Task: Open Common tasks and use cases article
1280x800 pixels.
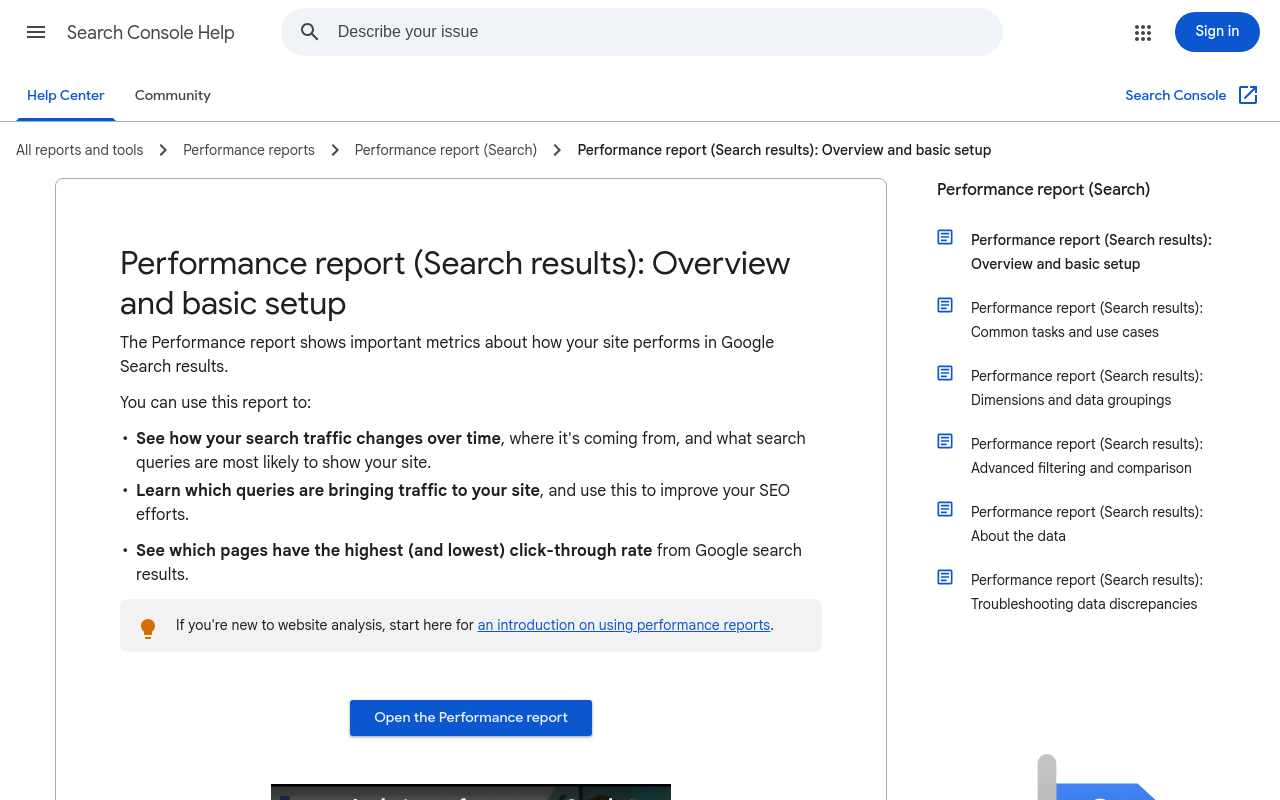Action: [1087, 320]
